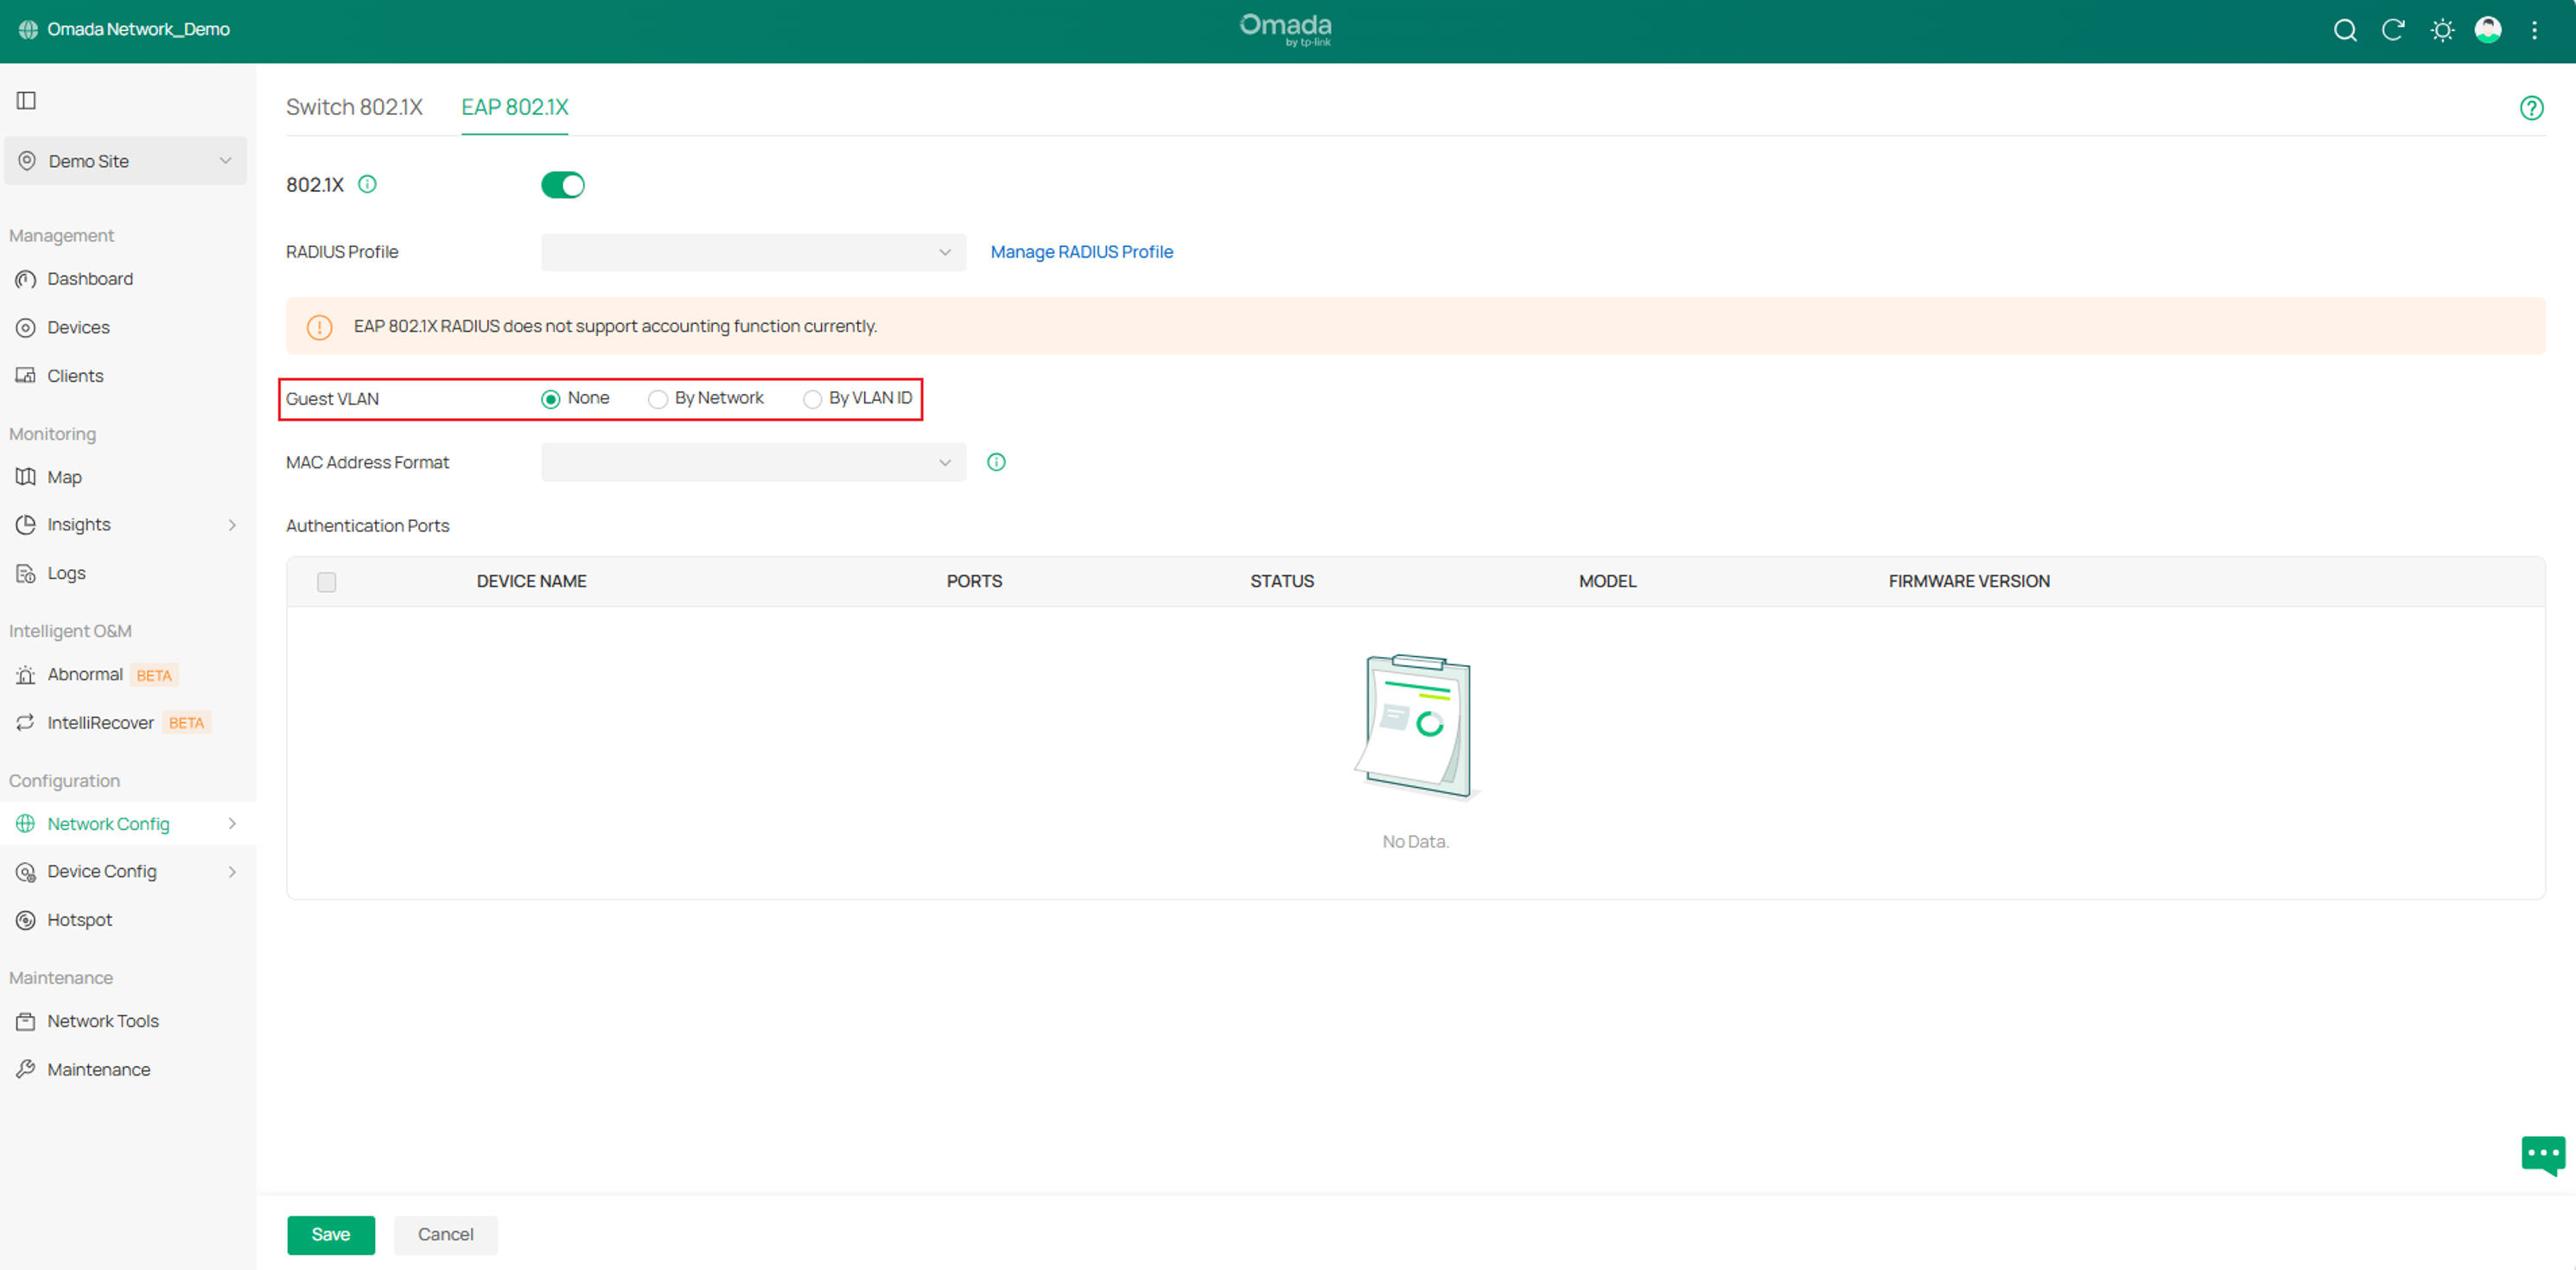Disable the 802.1X toggle switch
Screen dimensions: 2576x1270
563,185
